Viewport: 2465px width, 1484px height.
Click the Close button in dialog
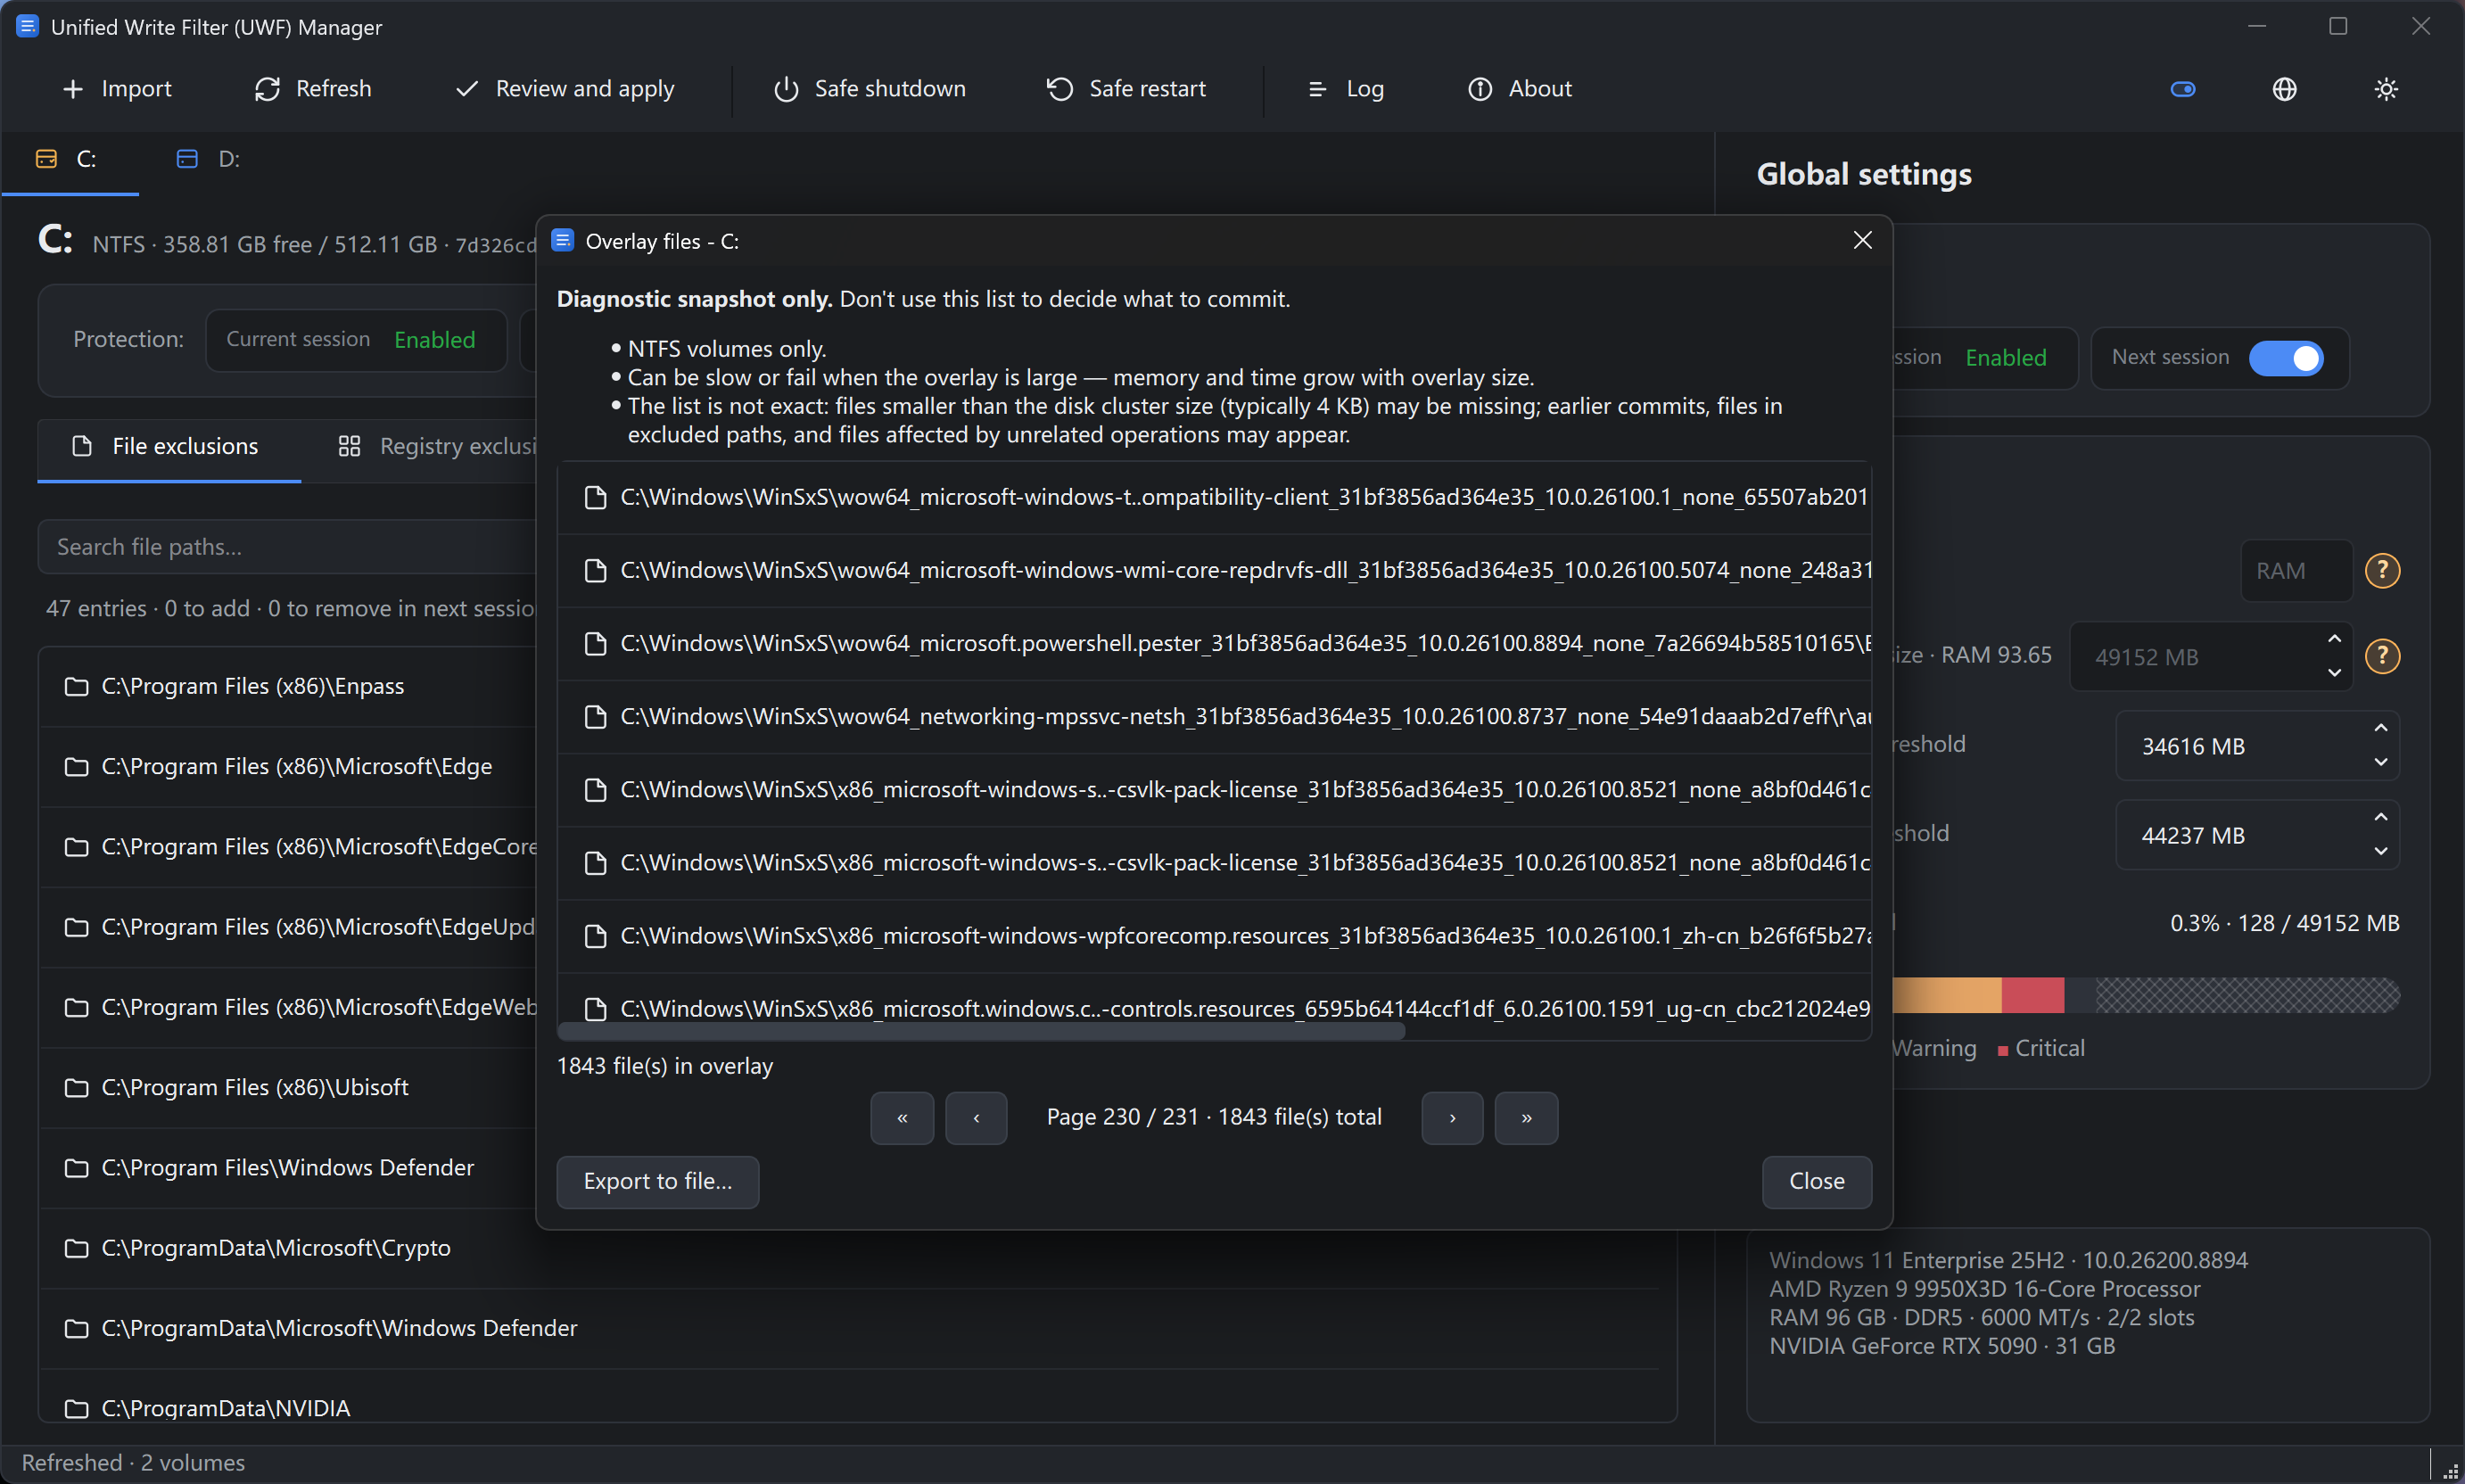(x=1816, y=1181)
